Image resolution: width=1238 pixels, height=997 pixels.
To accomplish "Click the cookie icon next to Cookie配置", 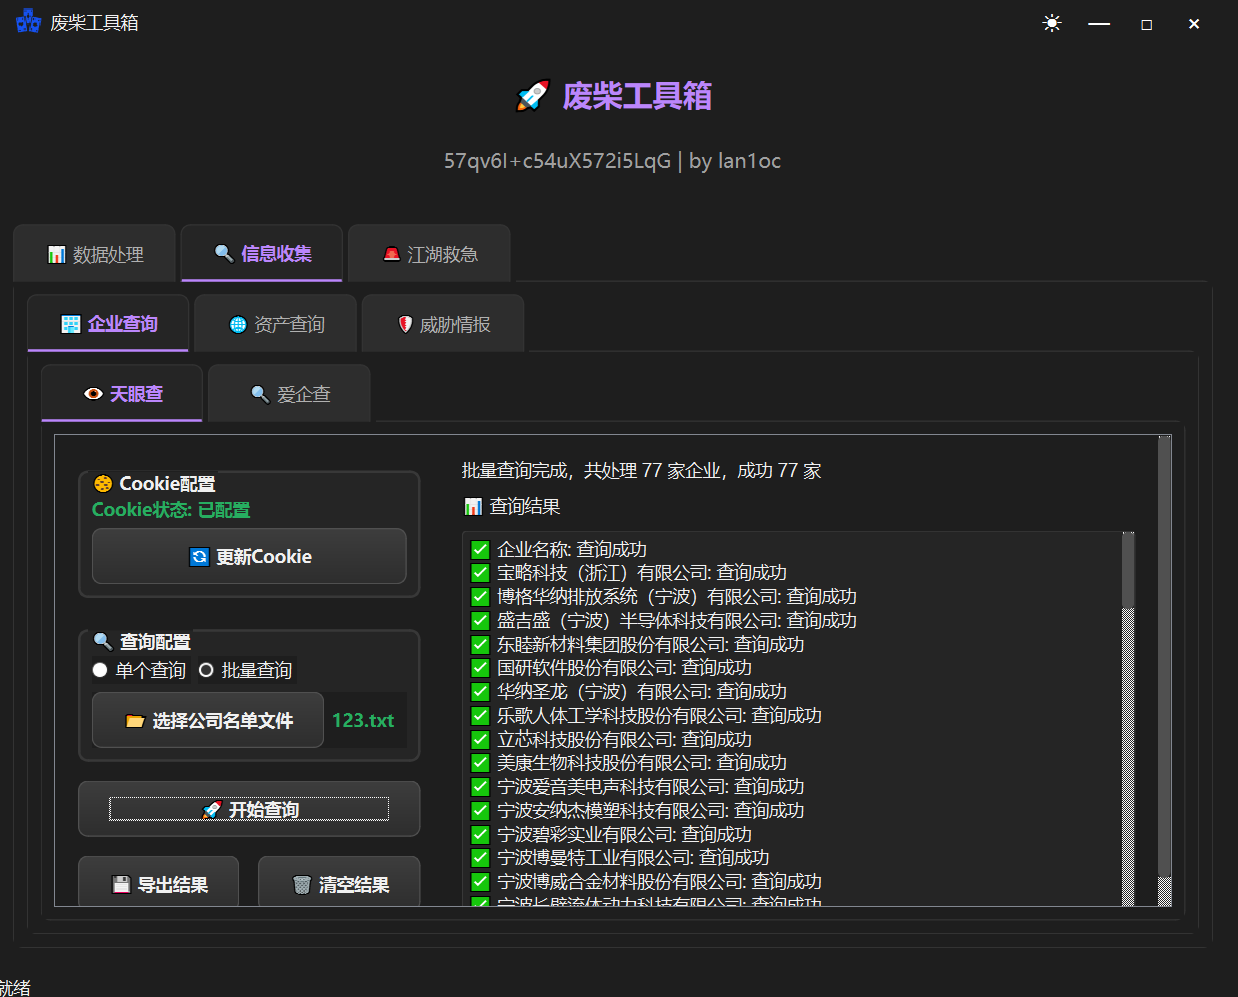I will point(103,484).
